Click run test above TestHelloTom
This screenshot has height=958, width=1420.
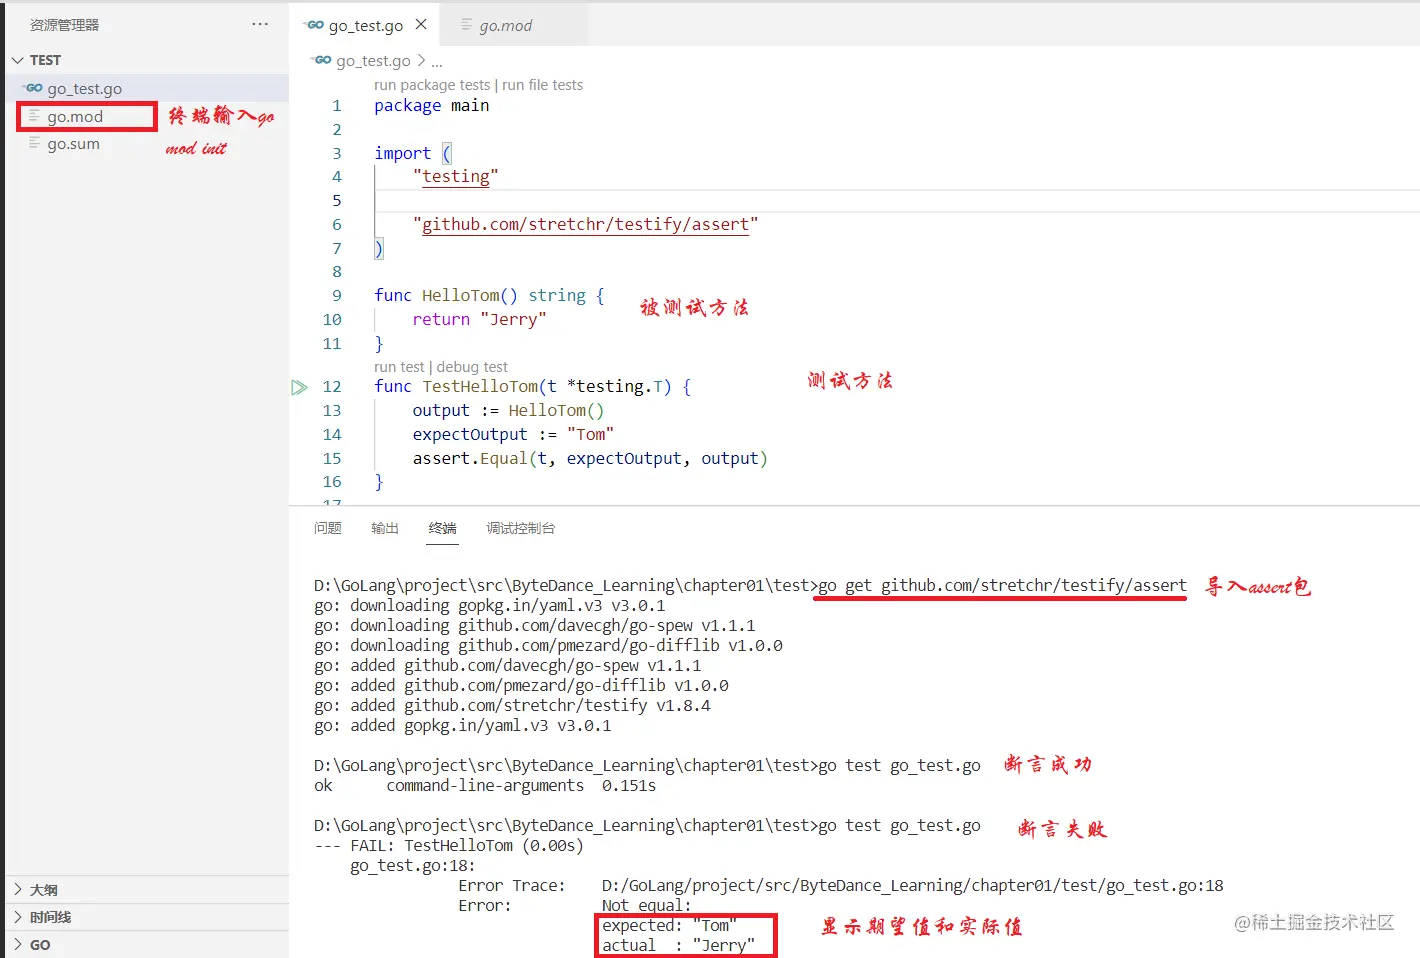(x=399, y=367)
